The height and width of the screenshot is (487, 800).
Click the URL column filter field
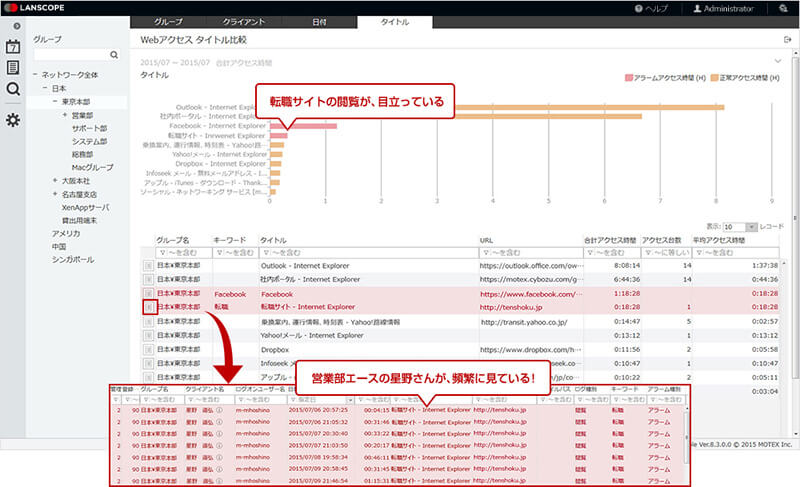pos(531,252)
